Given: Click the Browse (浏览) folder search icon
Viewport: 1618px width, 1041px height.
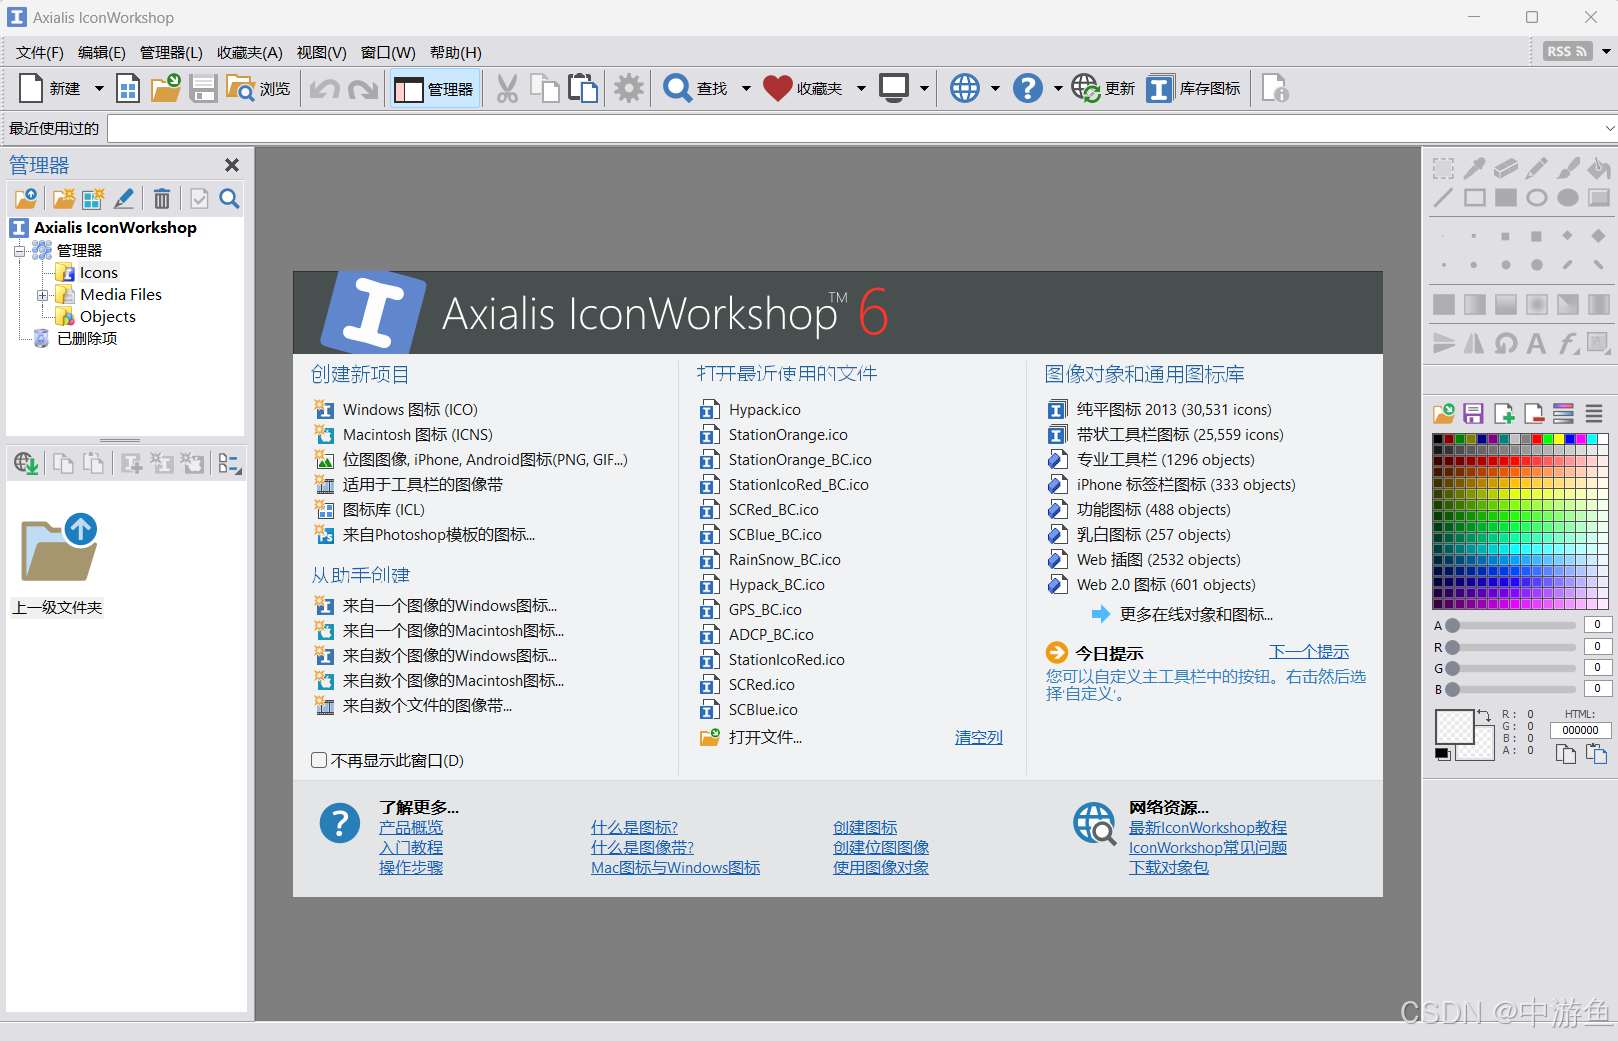Looking at the screenshot, I should pos(240,89).
